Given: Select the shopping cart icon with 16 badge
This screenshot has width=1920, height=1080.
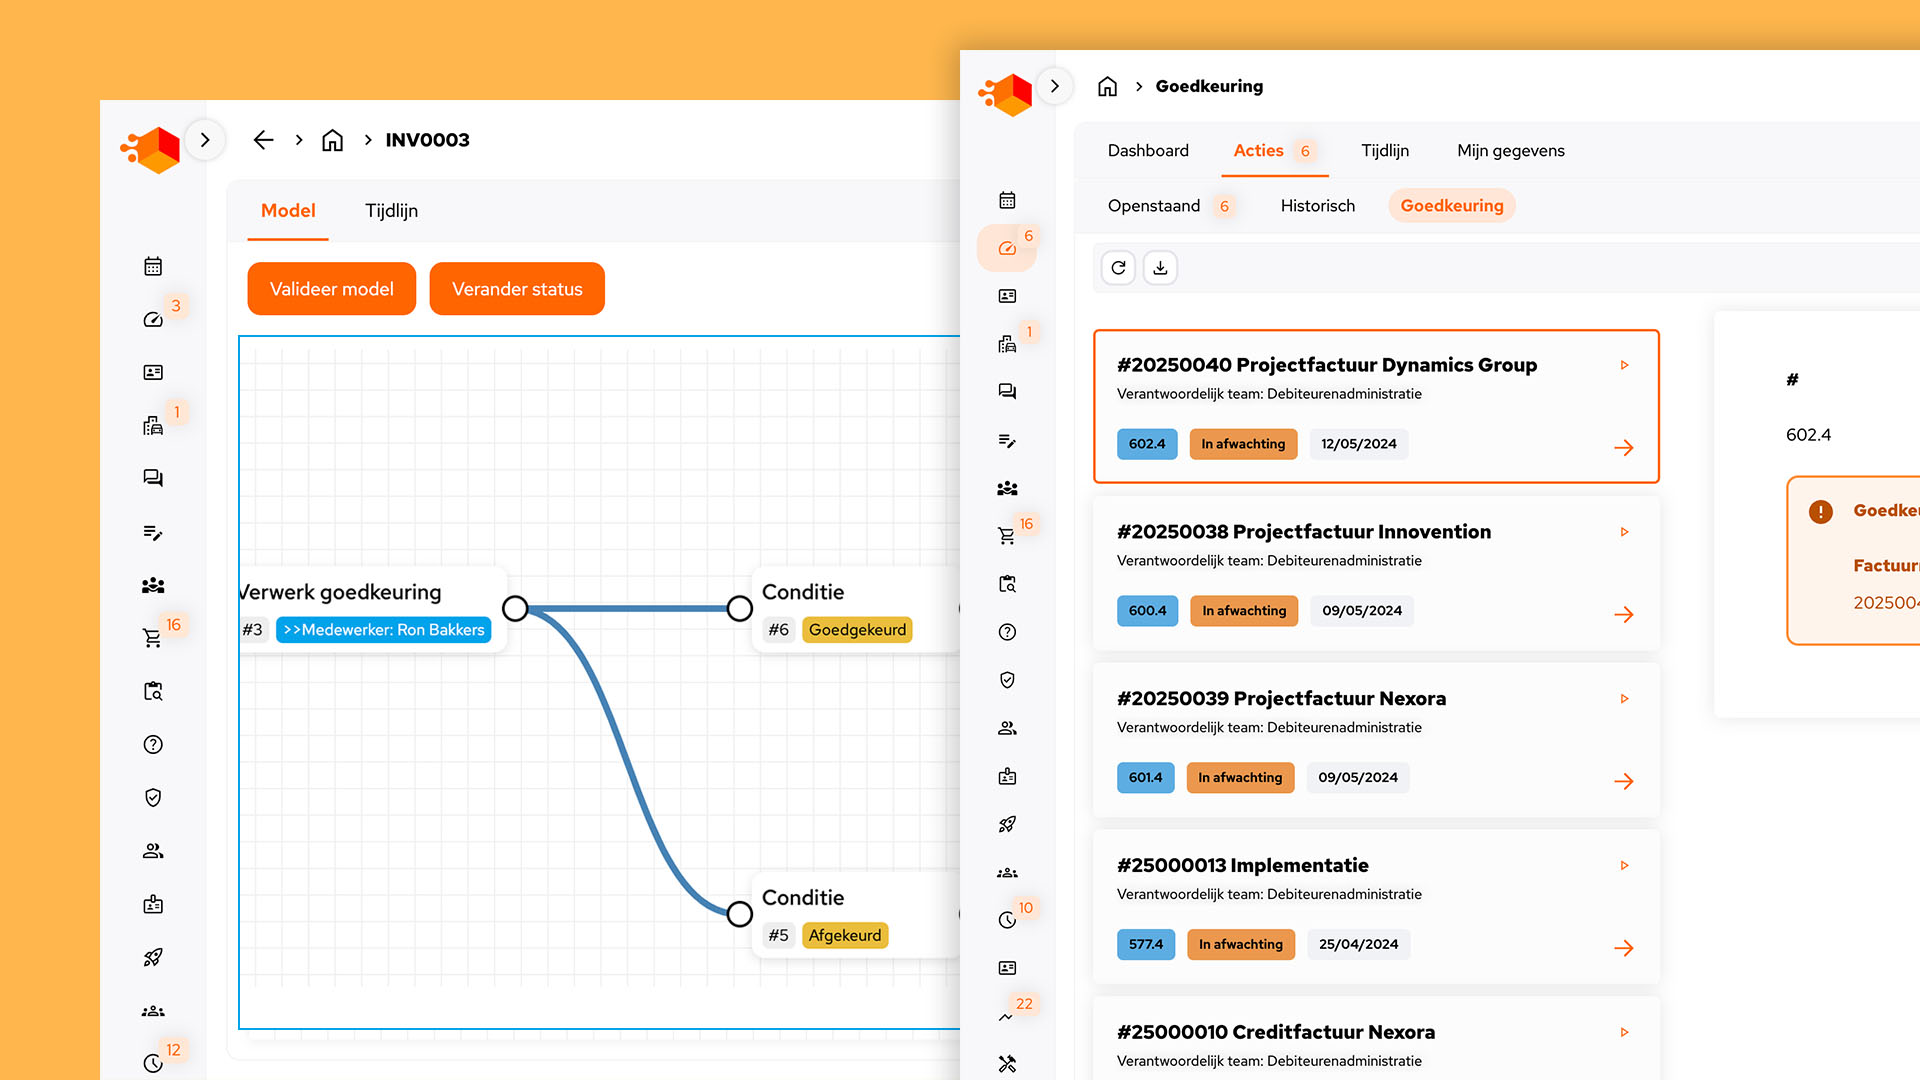Looking at the screenshot, I should click(1007, 535).
